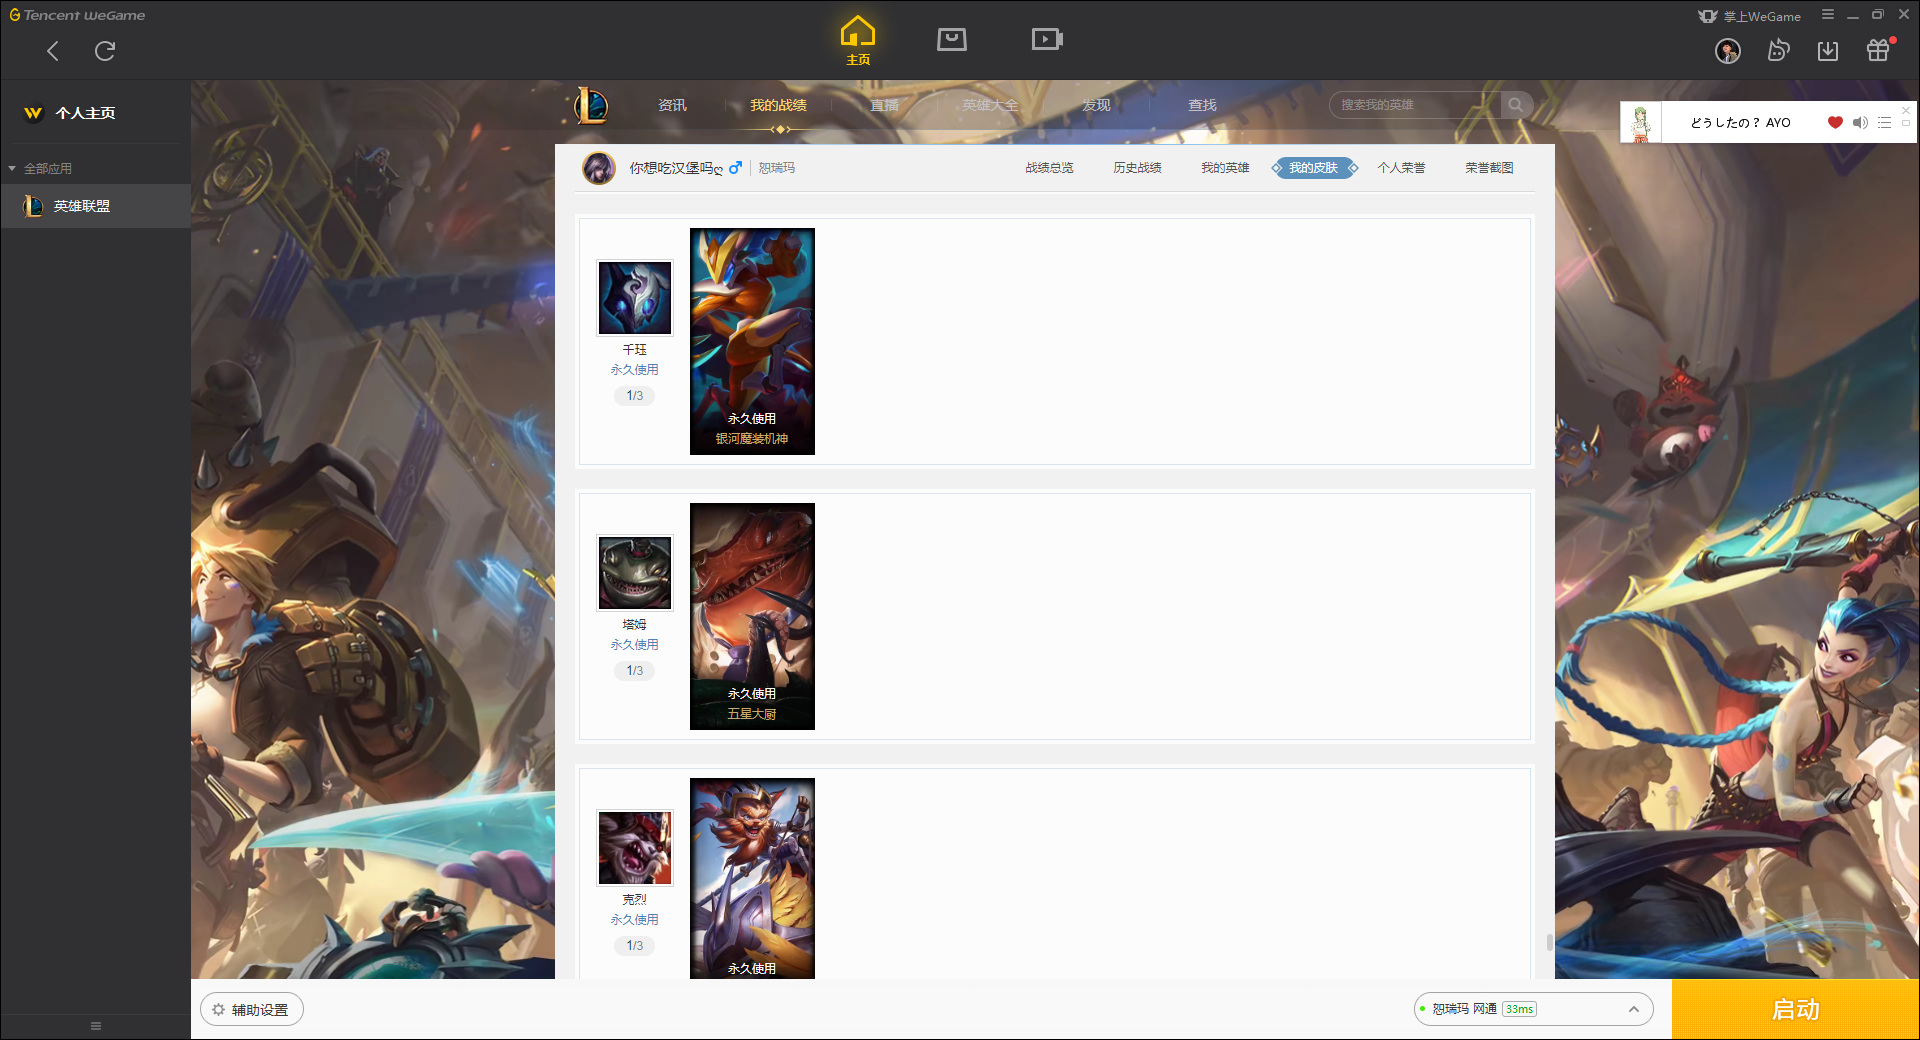Go back using the back arrow
The height and width of the screenshot is (1040, 1920).
coord(53,51)
